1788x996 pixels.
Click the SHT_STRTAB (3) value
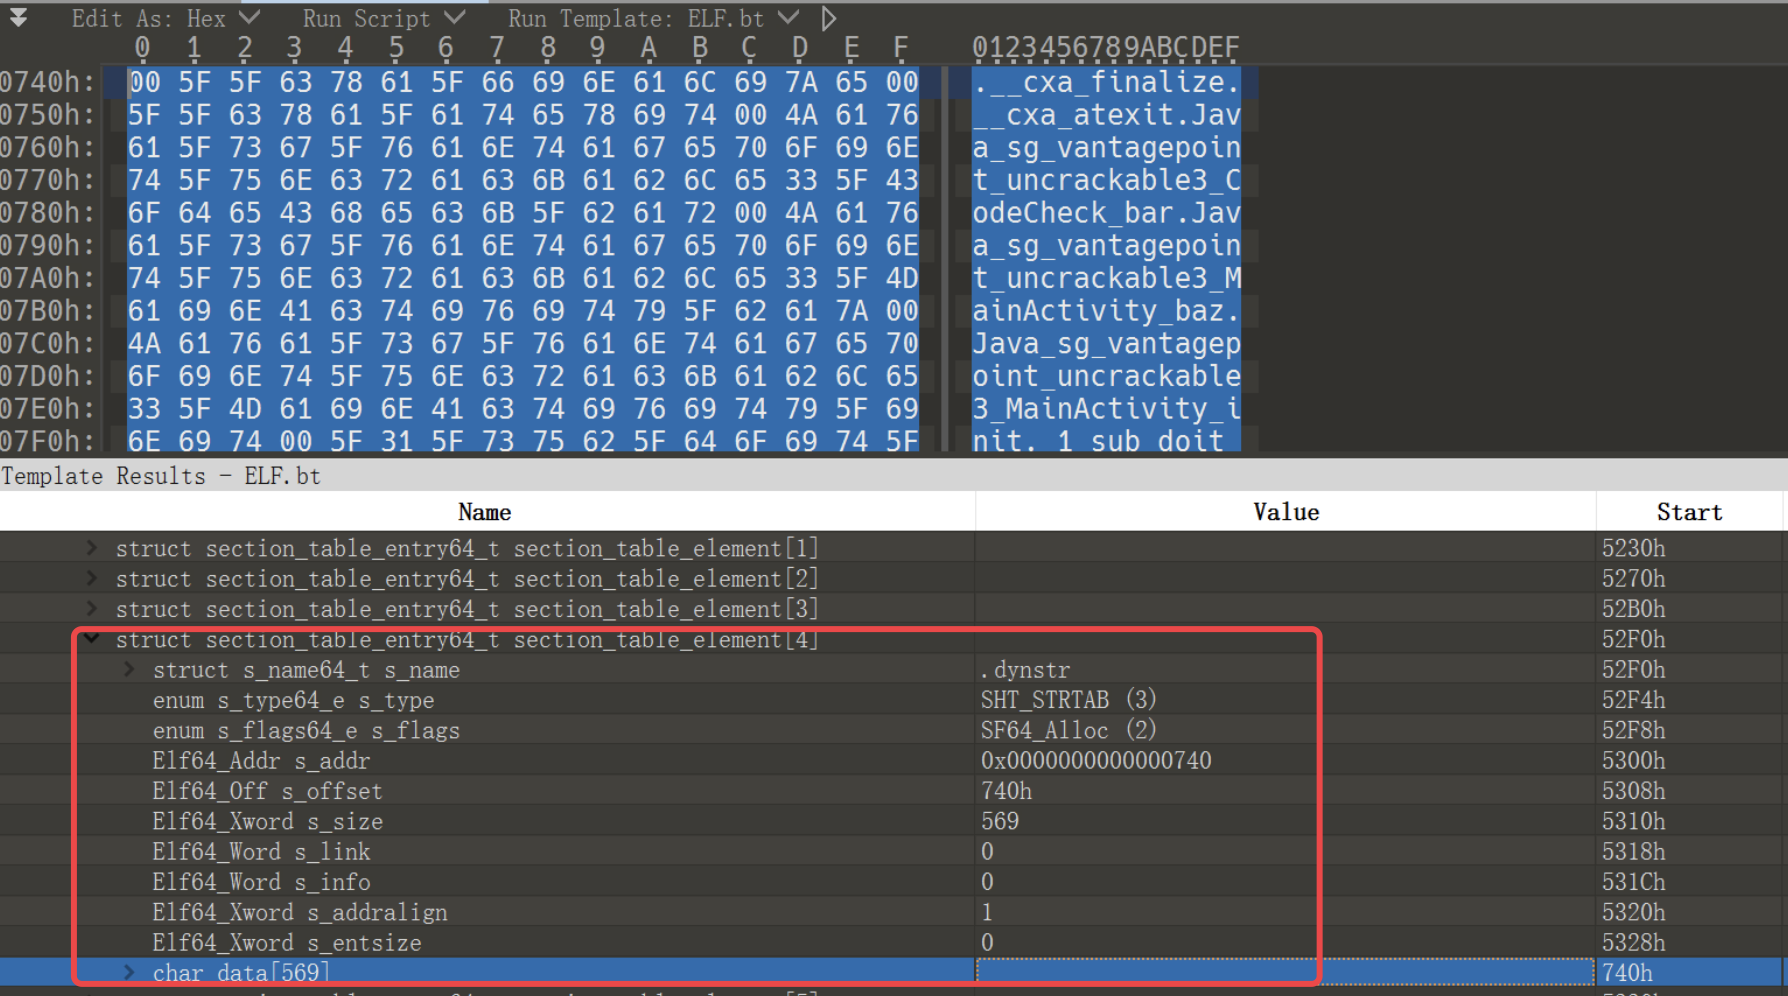1068,700
